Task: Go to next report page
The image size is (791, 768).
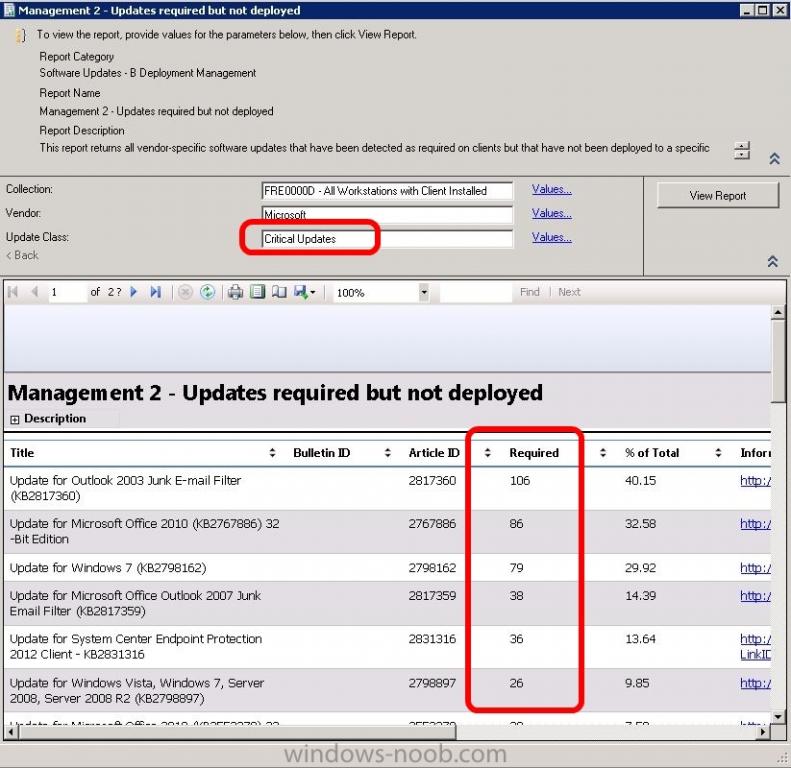Action: coord(134,292)
